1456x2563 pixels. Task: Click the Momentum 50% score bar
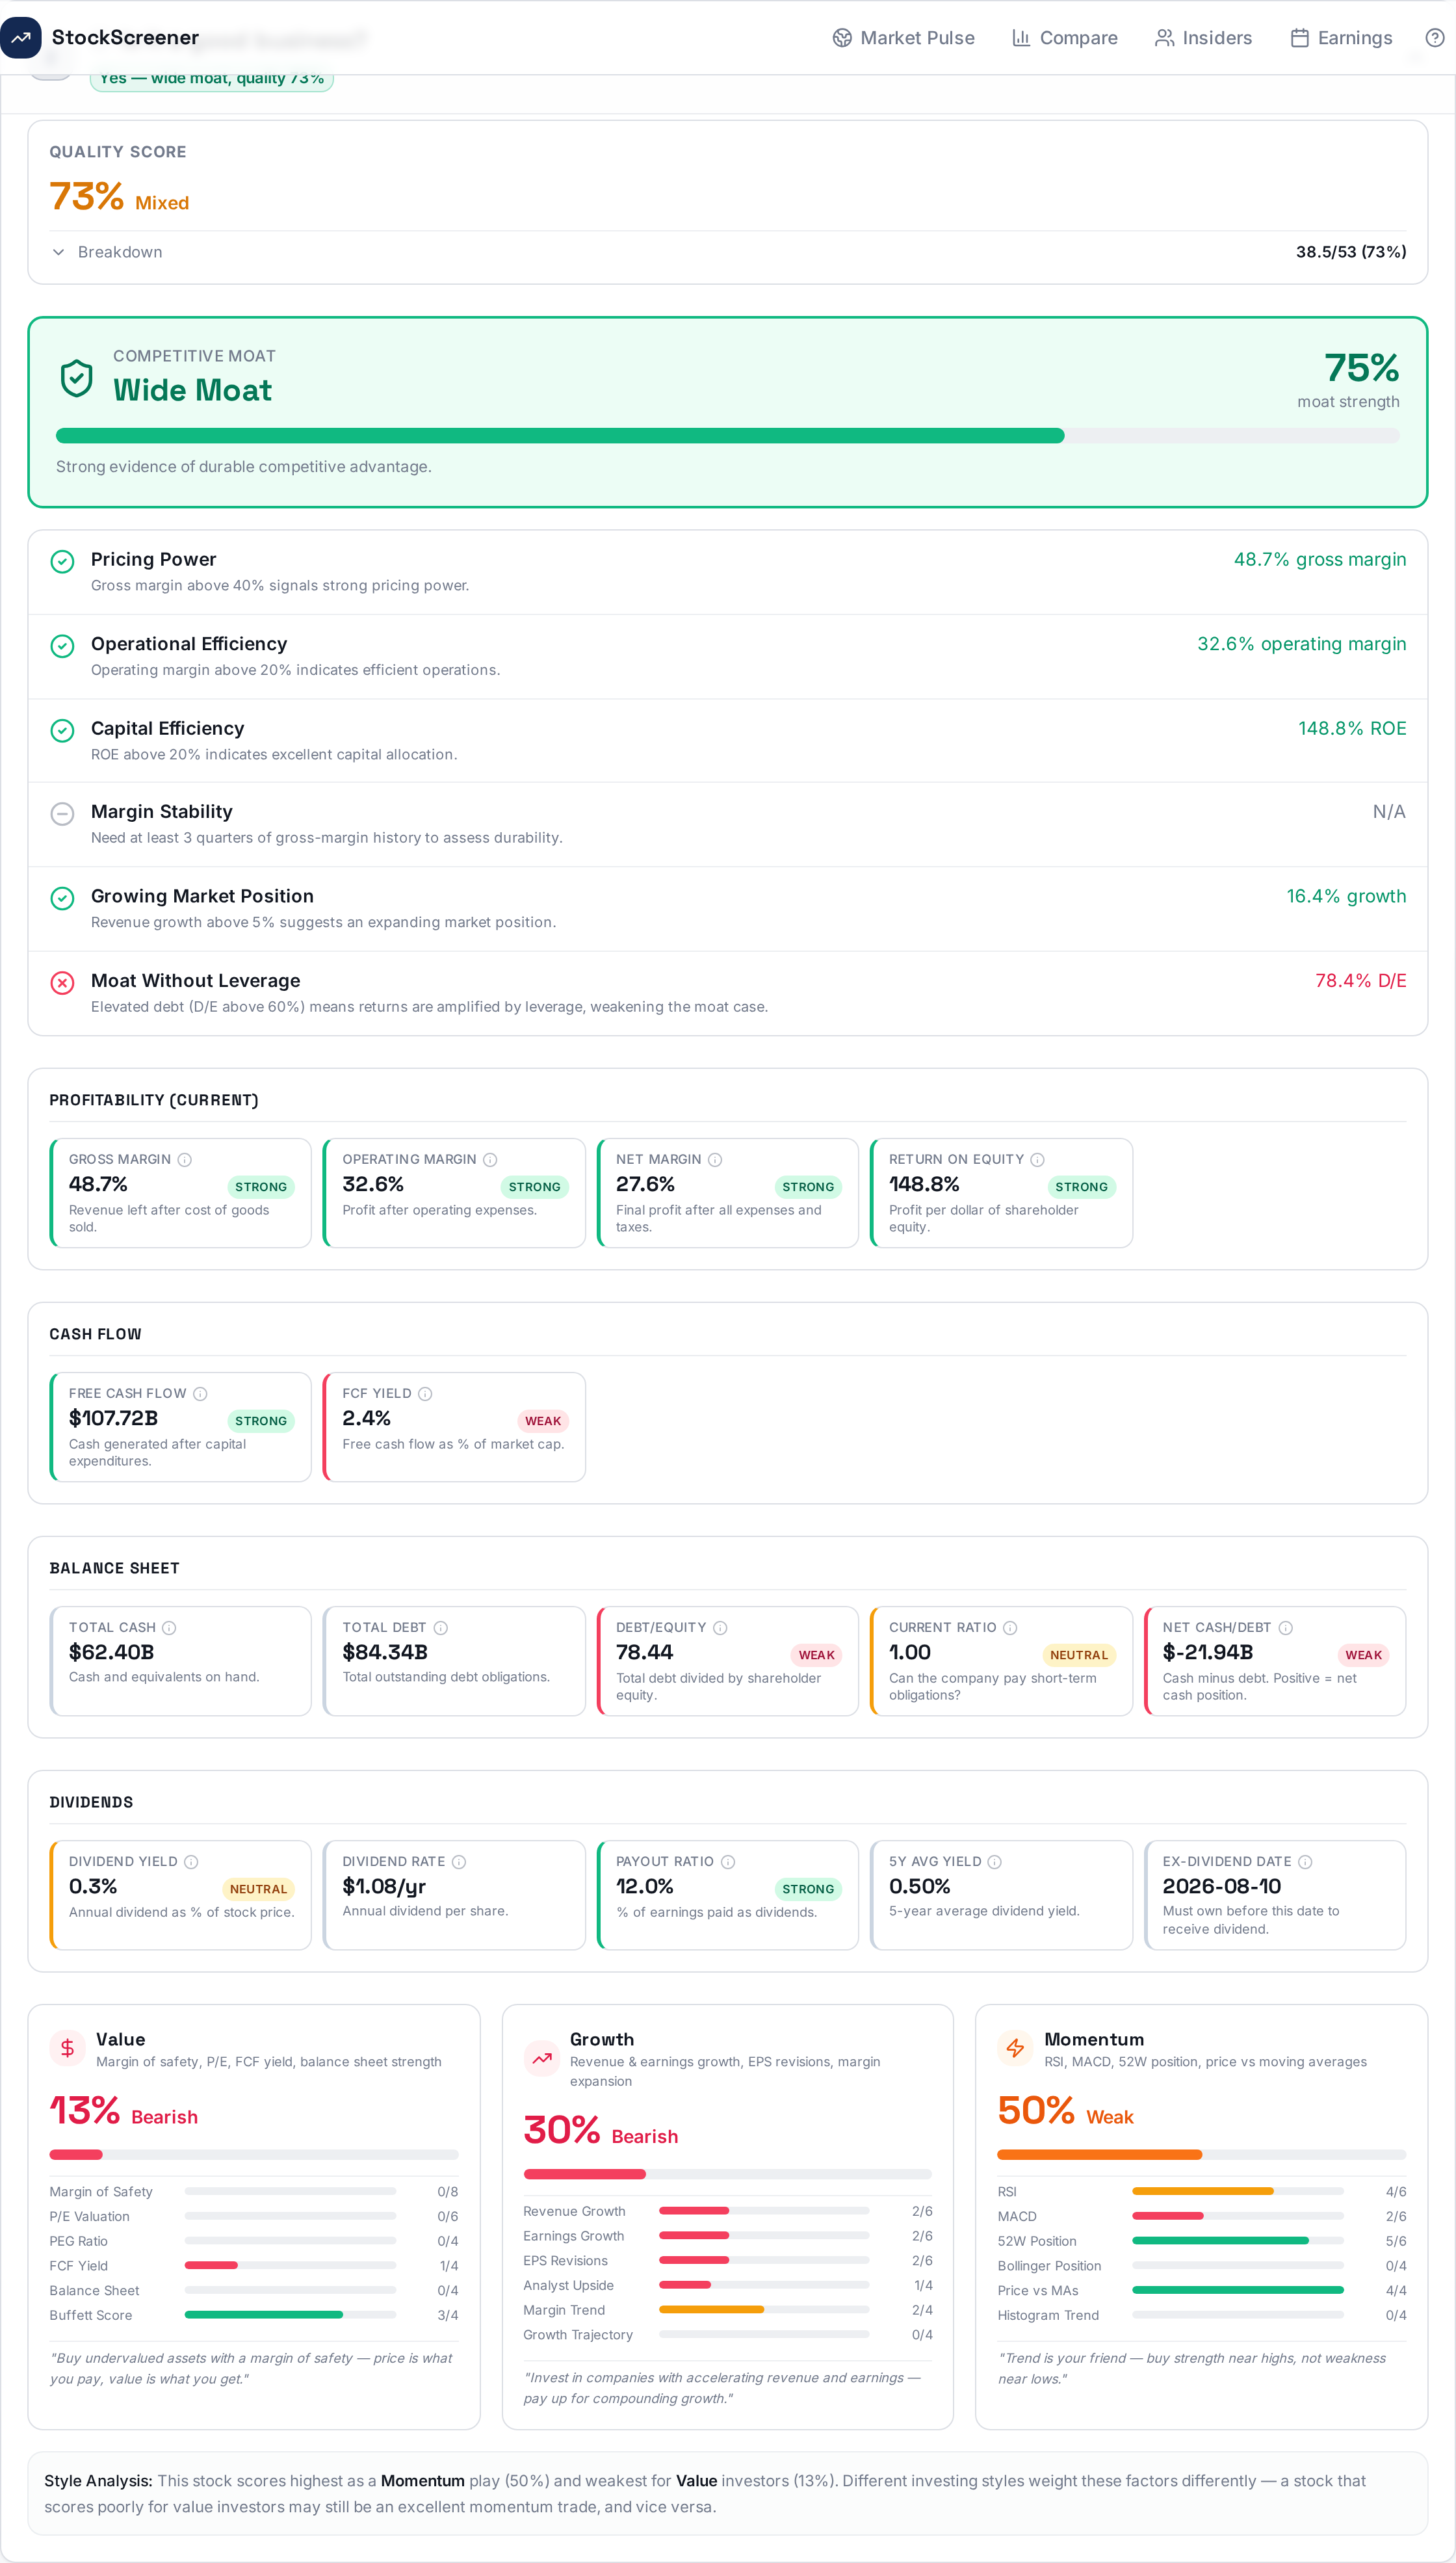1202,2155
